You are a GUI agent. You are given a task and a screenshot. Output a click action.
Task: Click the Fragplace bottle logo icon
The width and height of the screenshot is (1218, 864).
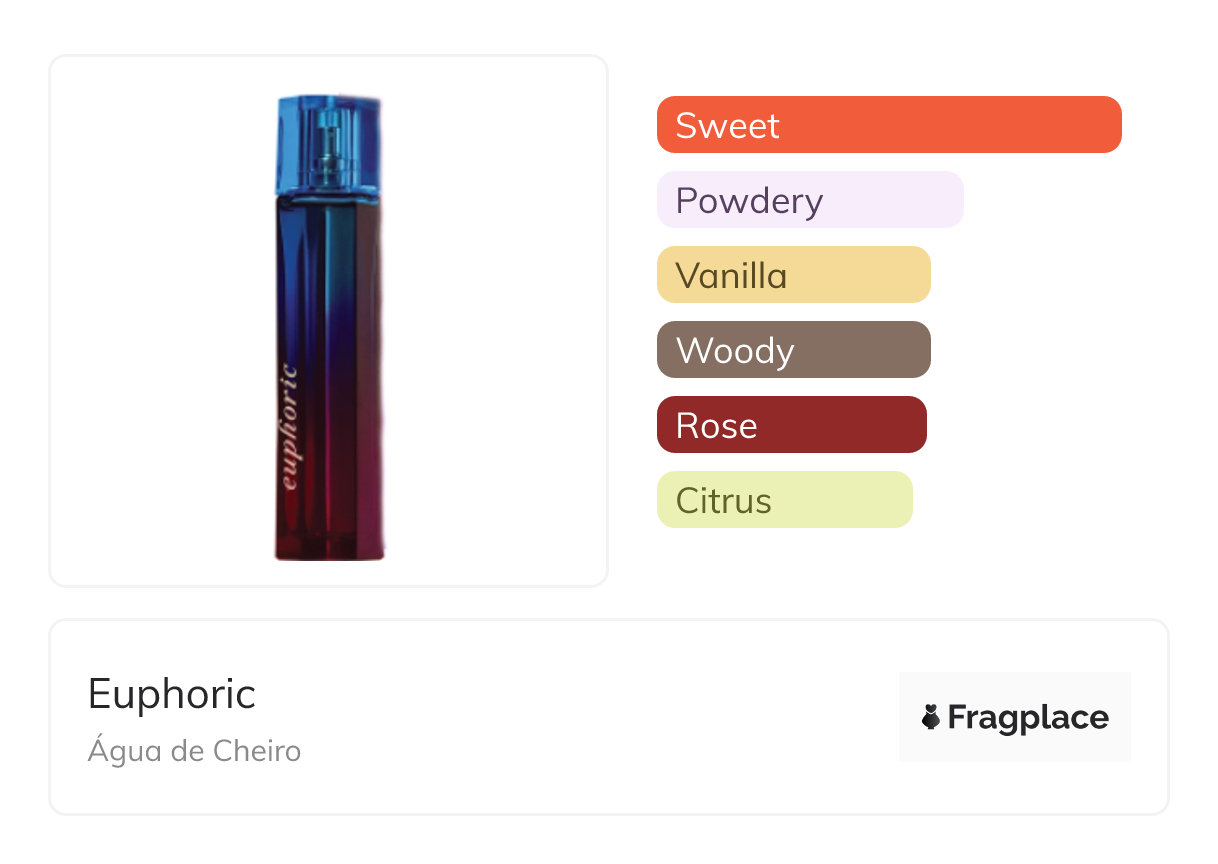tap(931, 717)
